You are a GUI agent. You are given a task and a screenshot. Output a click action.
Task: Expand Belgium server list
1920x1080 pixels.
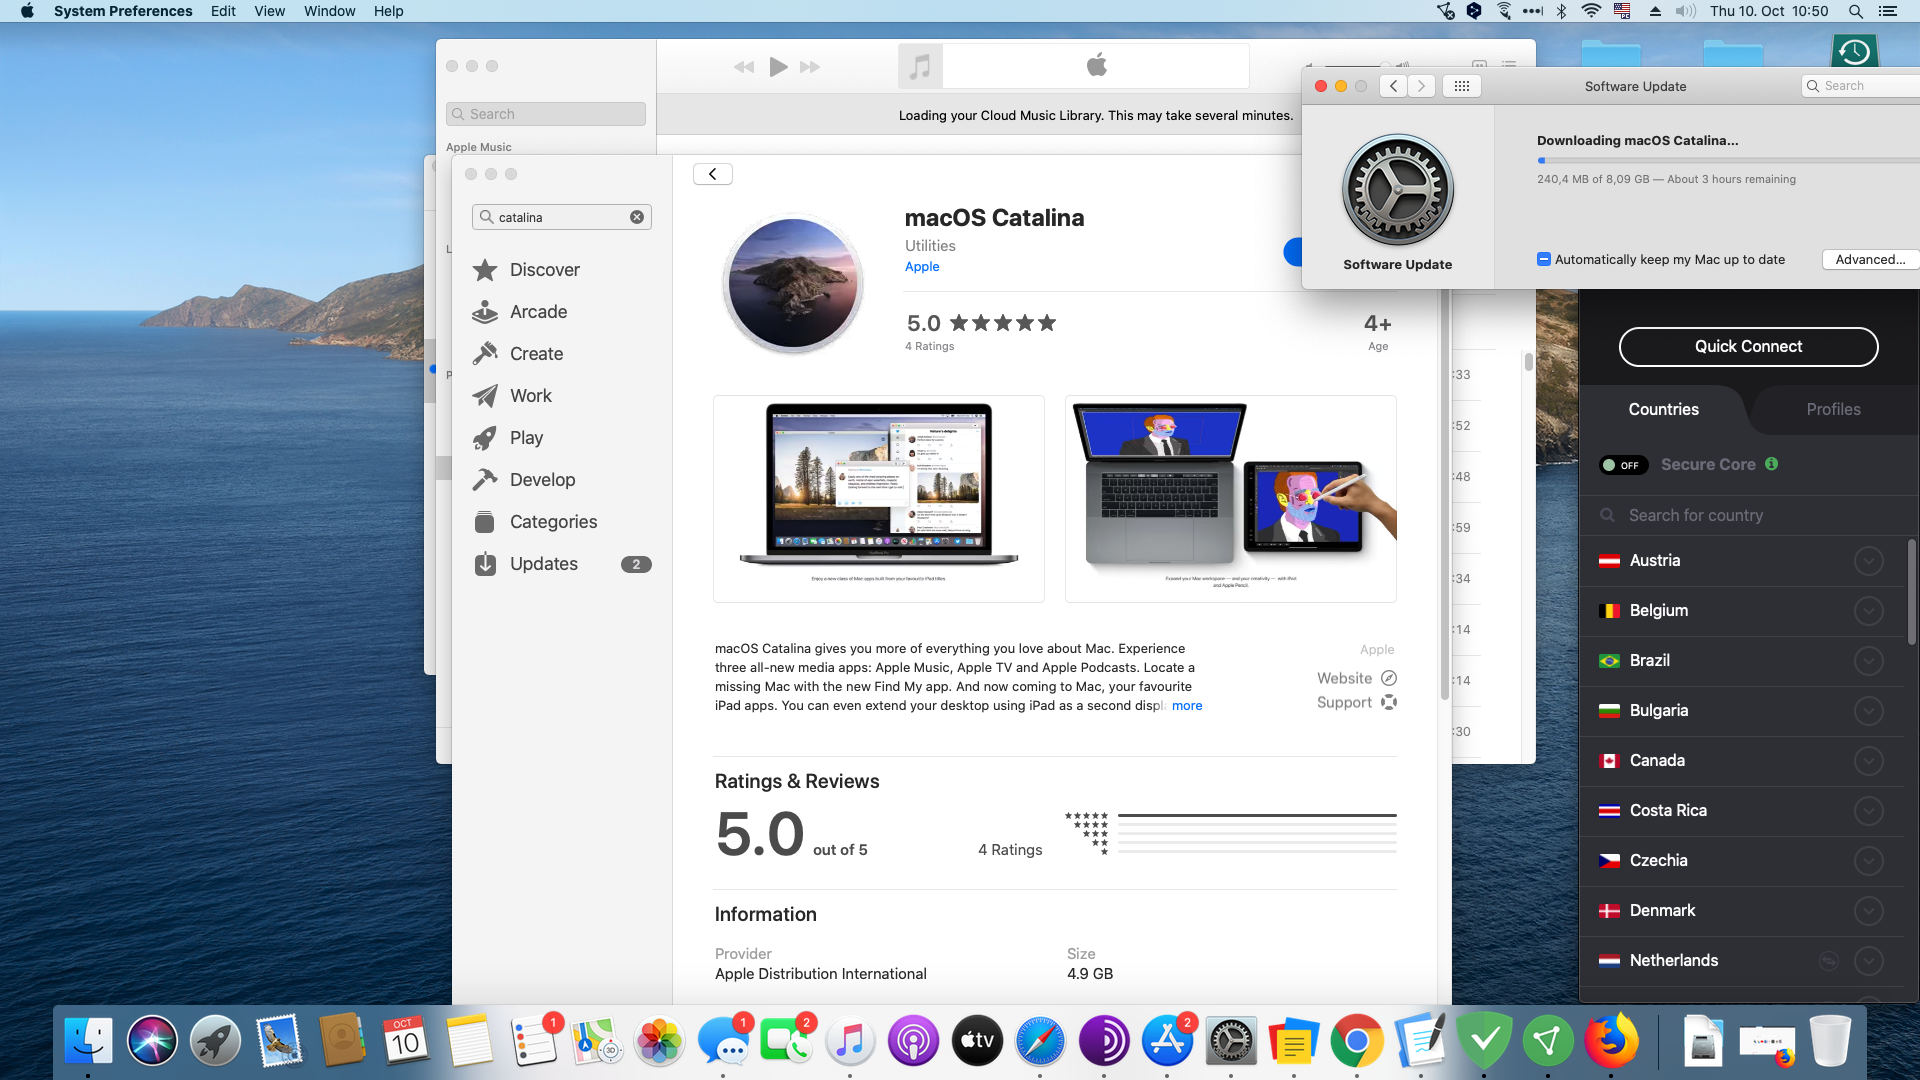point(1868,611)
